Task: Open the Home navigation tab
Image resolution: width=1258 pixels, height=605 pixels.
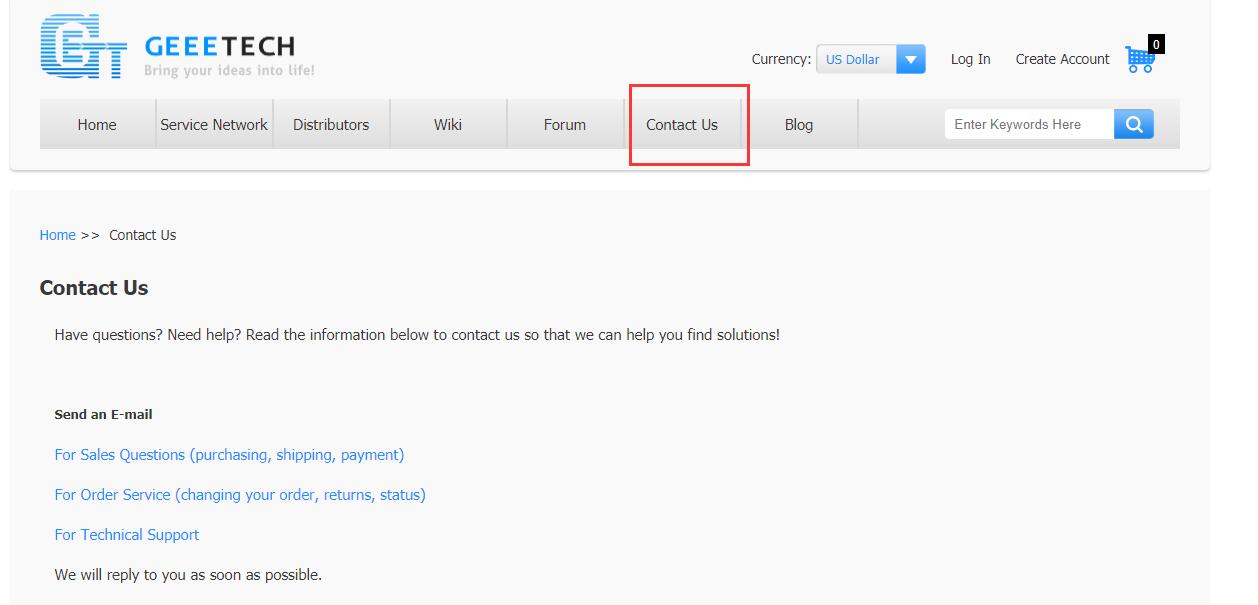Action: point(97,125)
